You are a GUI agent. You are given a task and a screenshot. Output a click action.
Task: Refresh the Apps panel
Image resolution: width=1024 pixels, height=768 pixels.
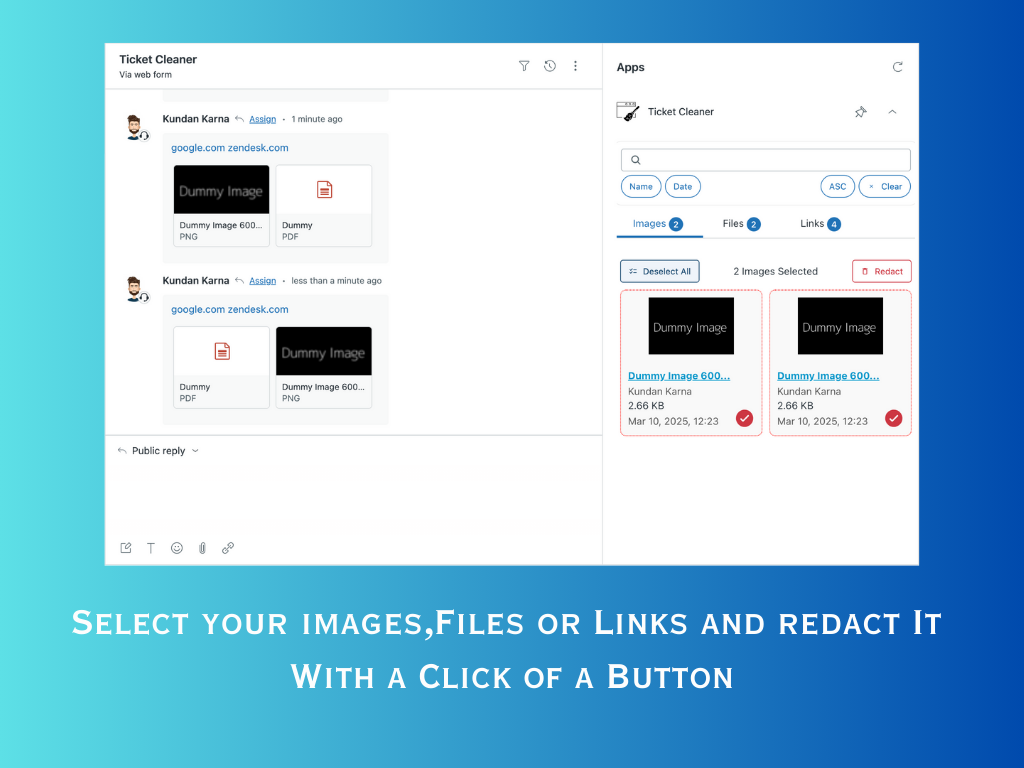(897, 67)
